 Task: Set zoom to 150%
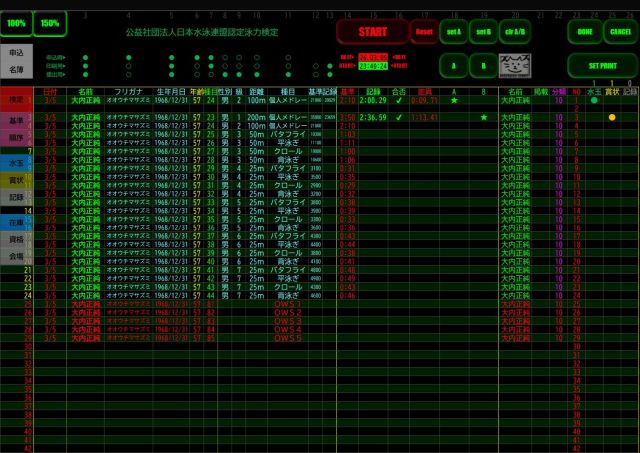click(49, 22)
